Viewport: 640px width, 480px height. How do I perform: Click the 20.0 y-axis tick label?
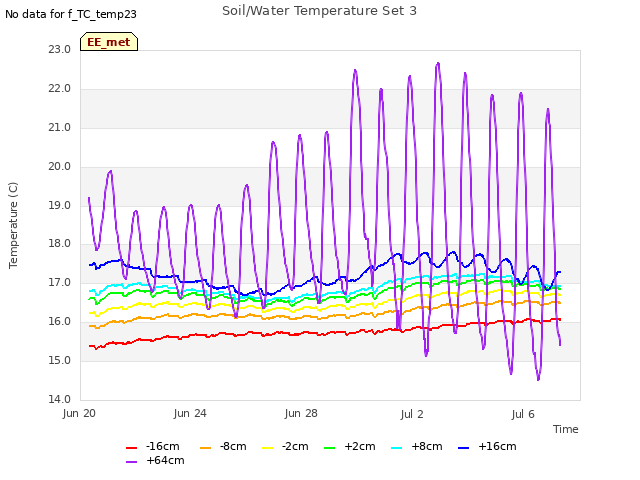point(59,167)
